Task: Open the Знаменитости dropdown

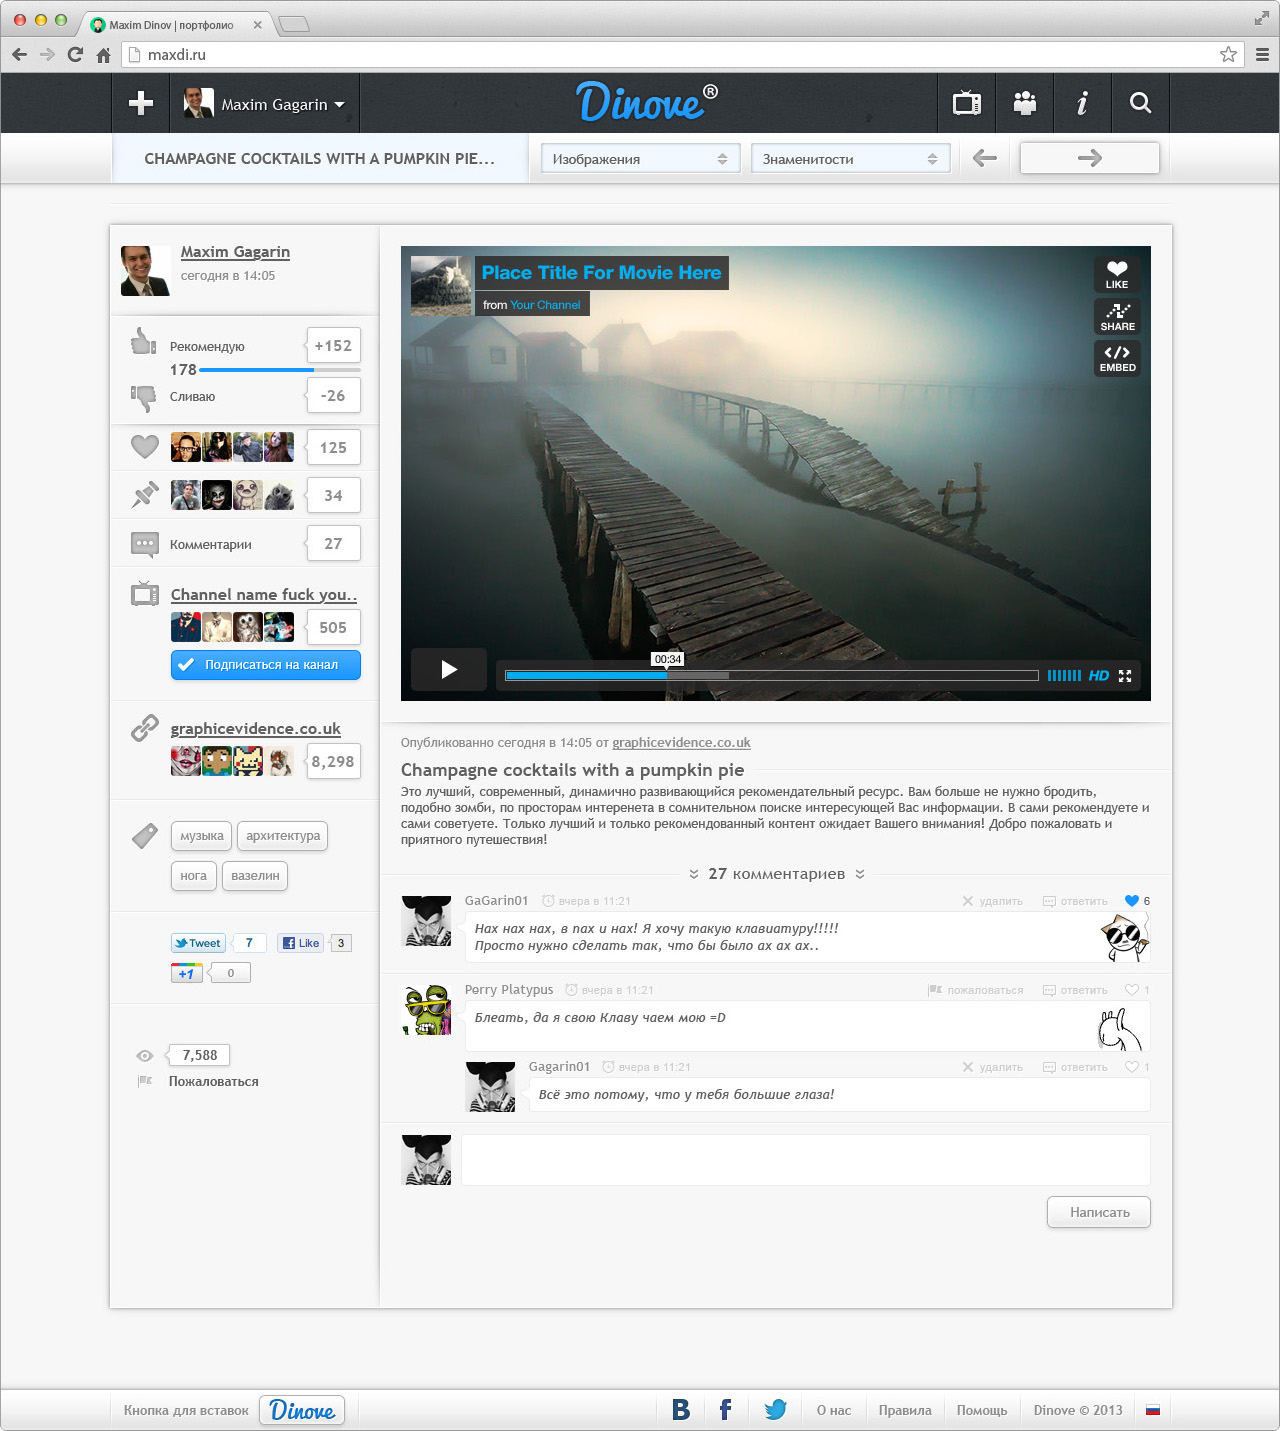Action: [x=850, y=159]
